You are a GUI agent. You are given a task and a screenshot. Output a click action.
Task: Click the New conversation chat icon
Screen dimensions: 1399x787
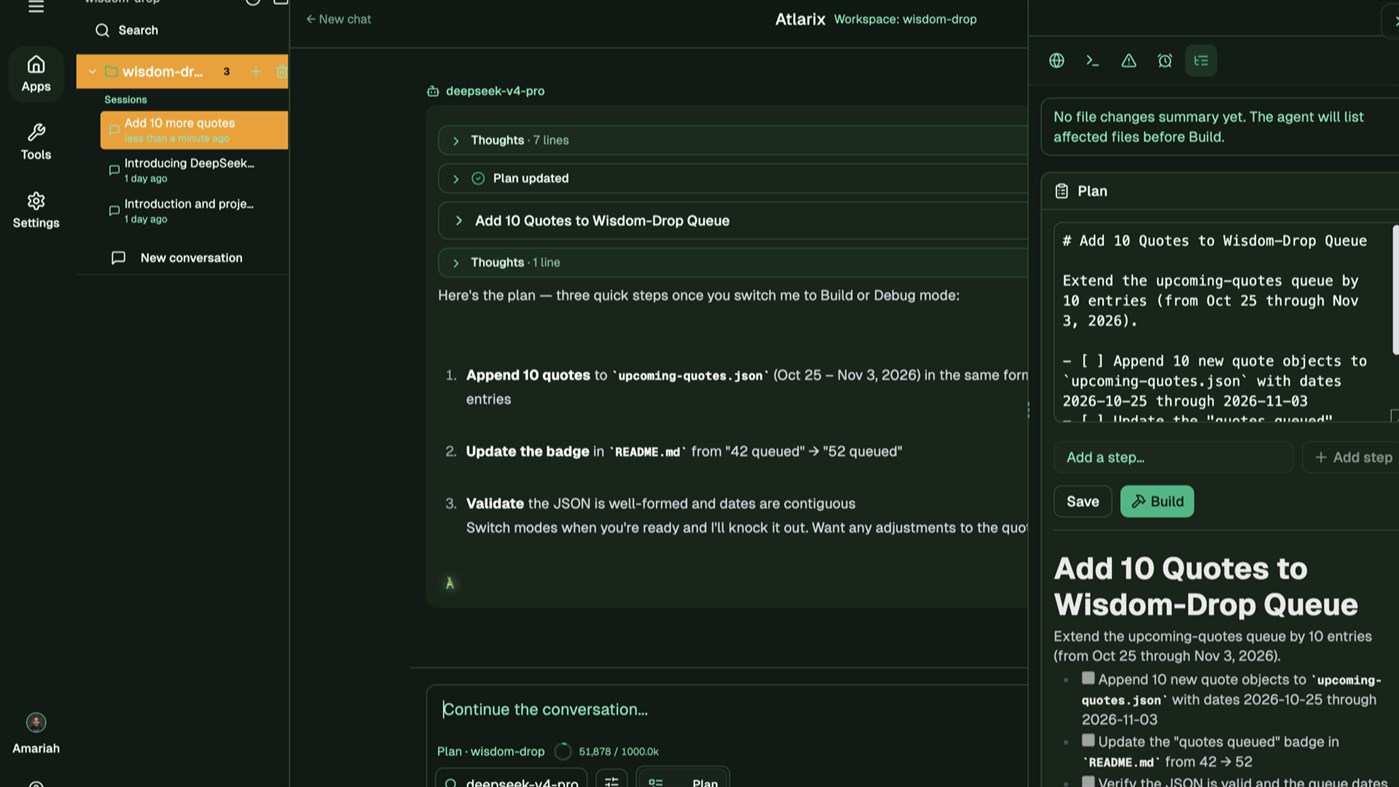point(118,258)
